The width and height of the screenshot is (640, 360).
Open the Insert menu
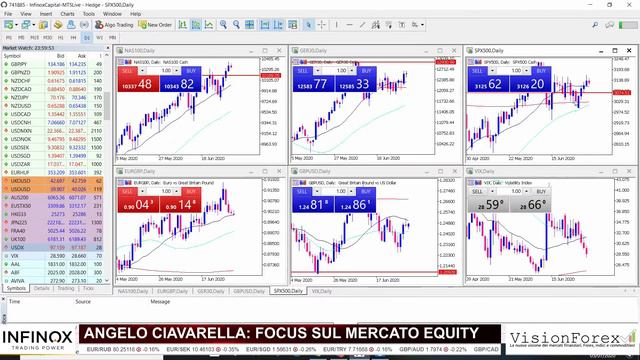[46, 14]
